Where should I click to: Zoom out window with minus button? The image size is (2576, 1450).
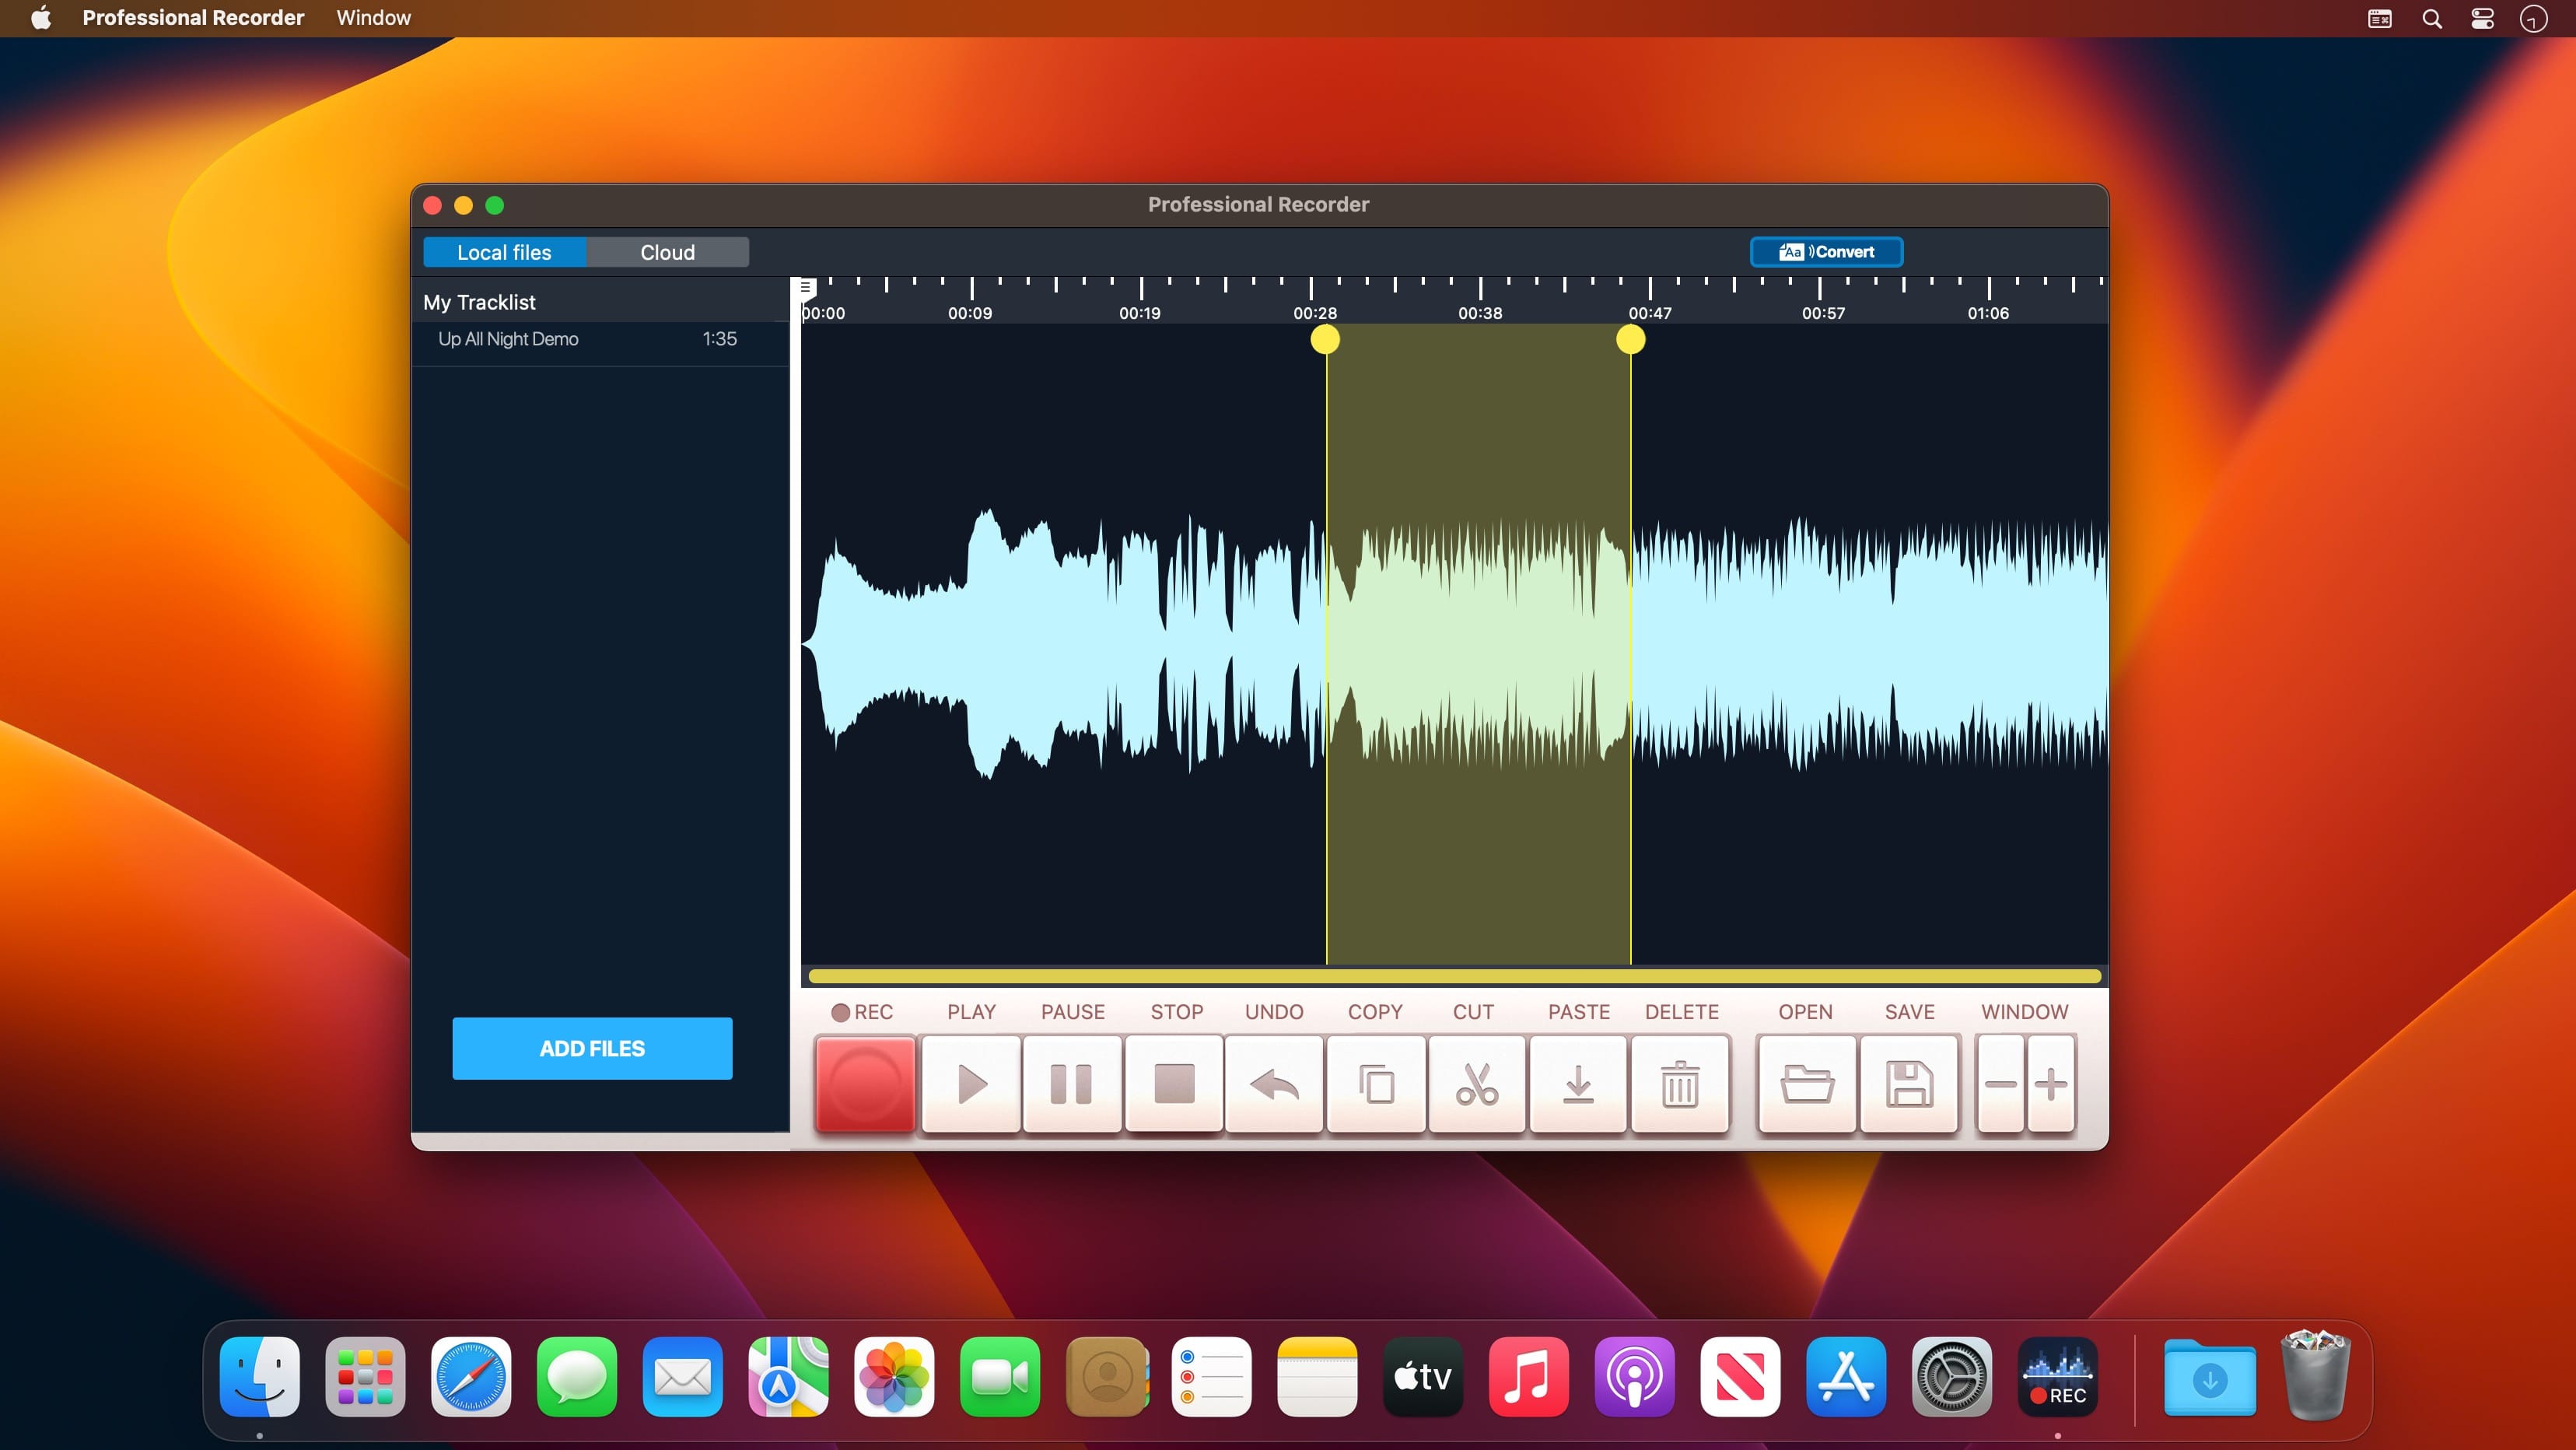(2001, 1084)
